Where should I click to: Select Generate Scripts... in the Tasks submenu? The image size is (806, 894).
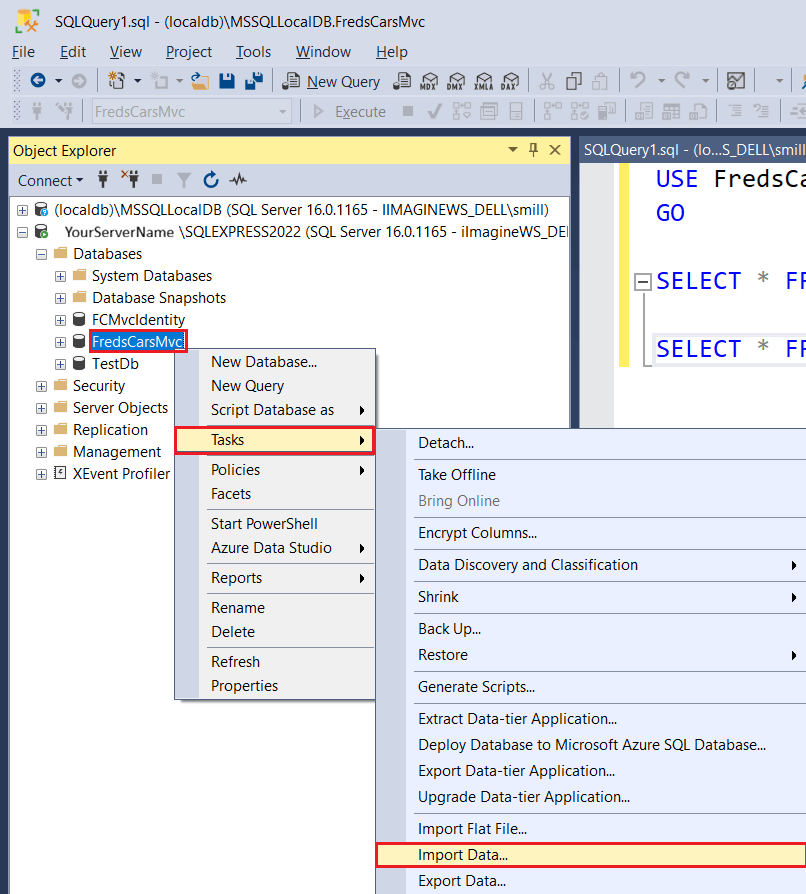coord(591,687)
